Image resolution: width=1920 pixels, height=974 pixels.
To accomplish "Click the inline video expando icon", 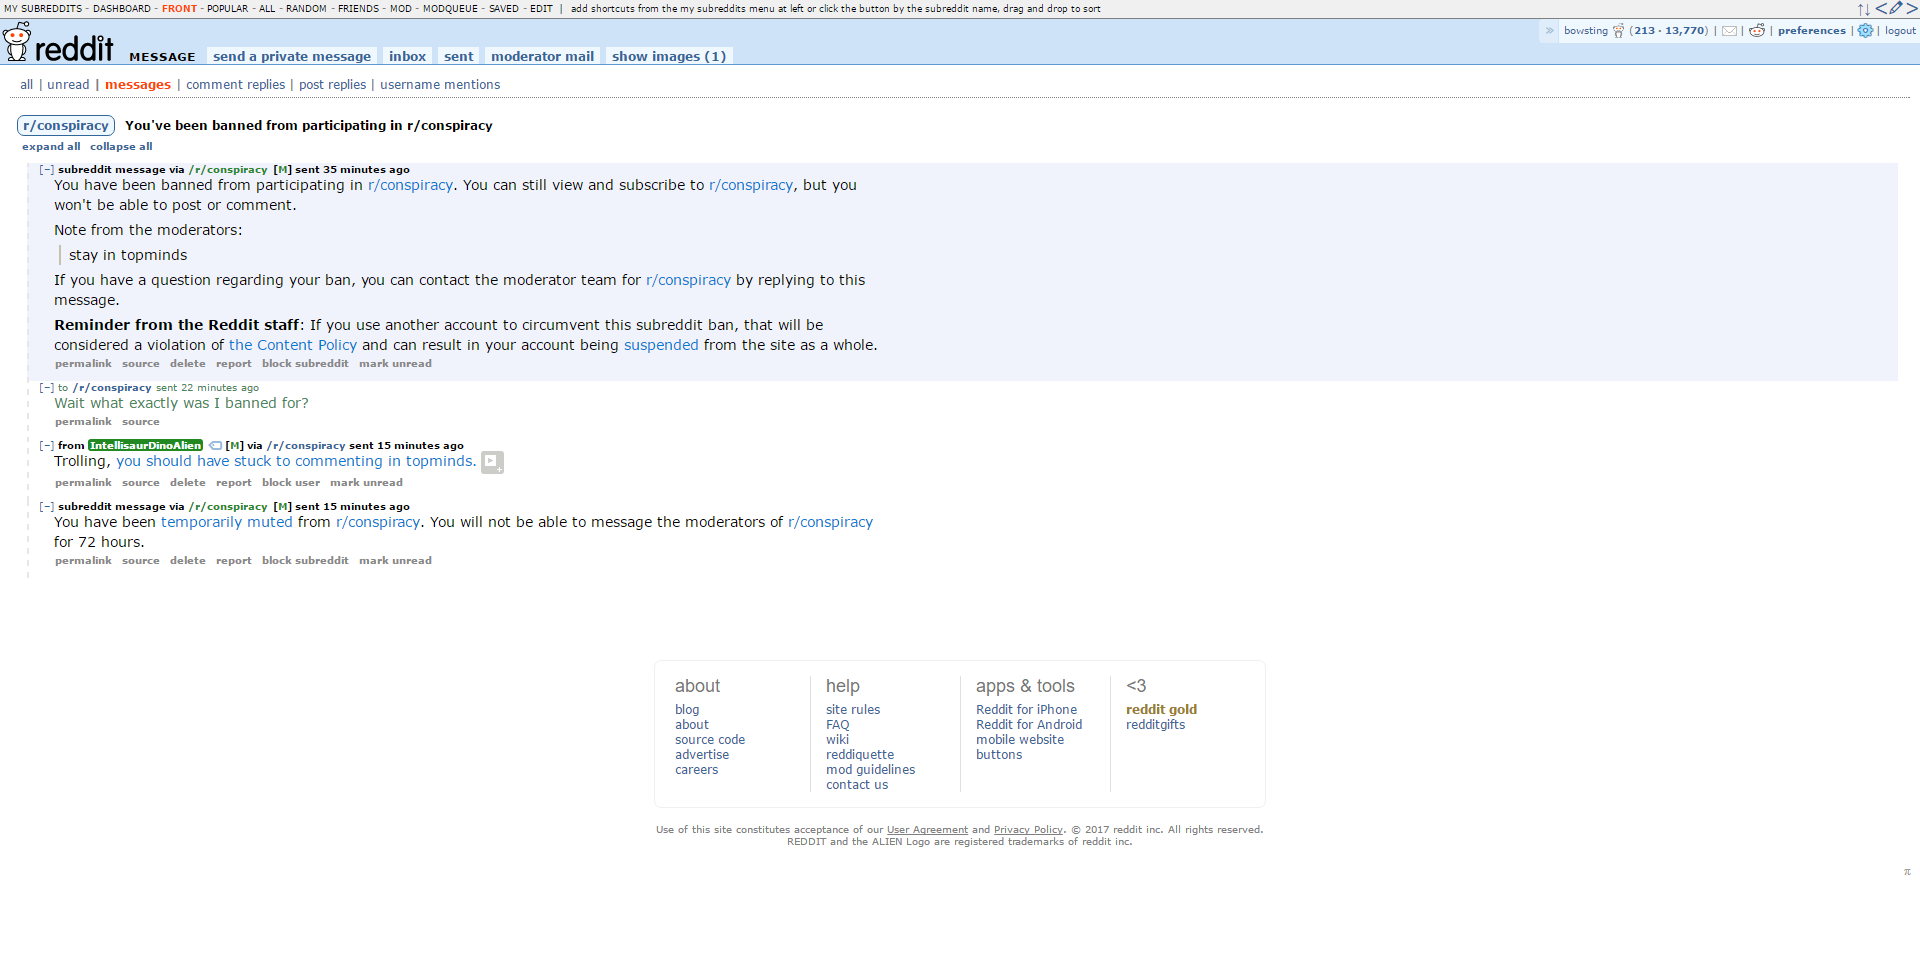I will point(492,462).
